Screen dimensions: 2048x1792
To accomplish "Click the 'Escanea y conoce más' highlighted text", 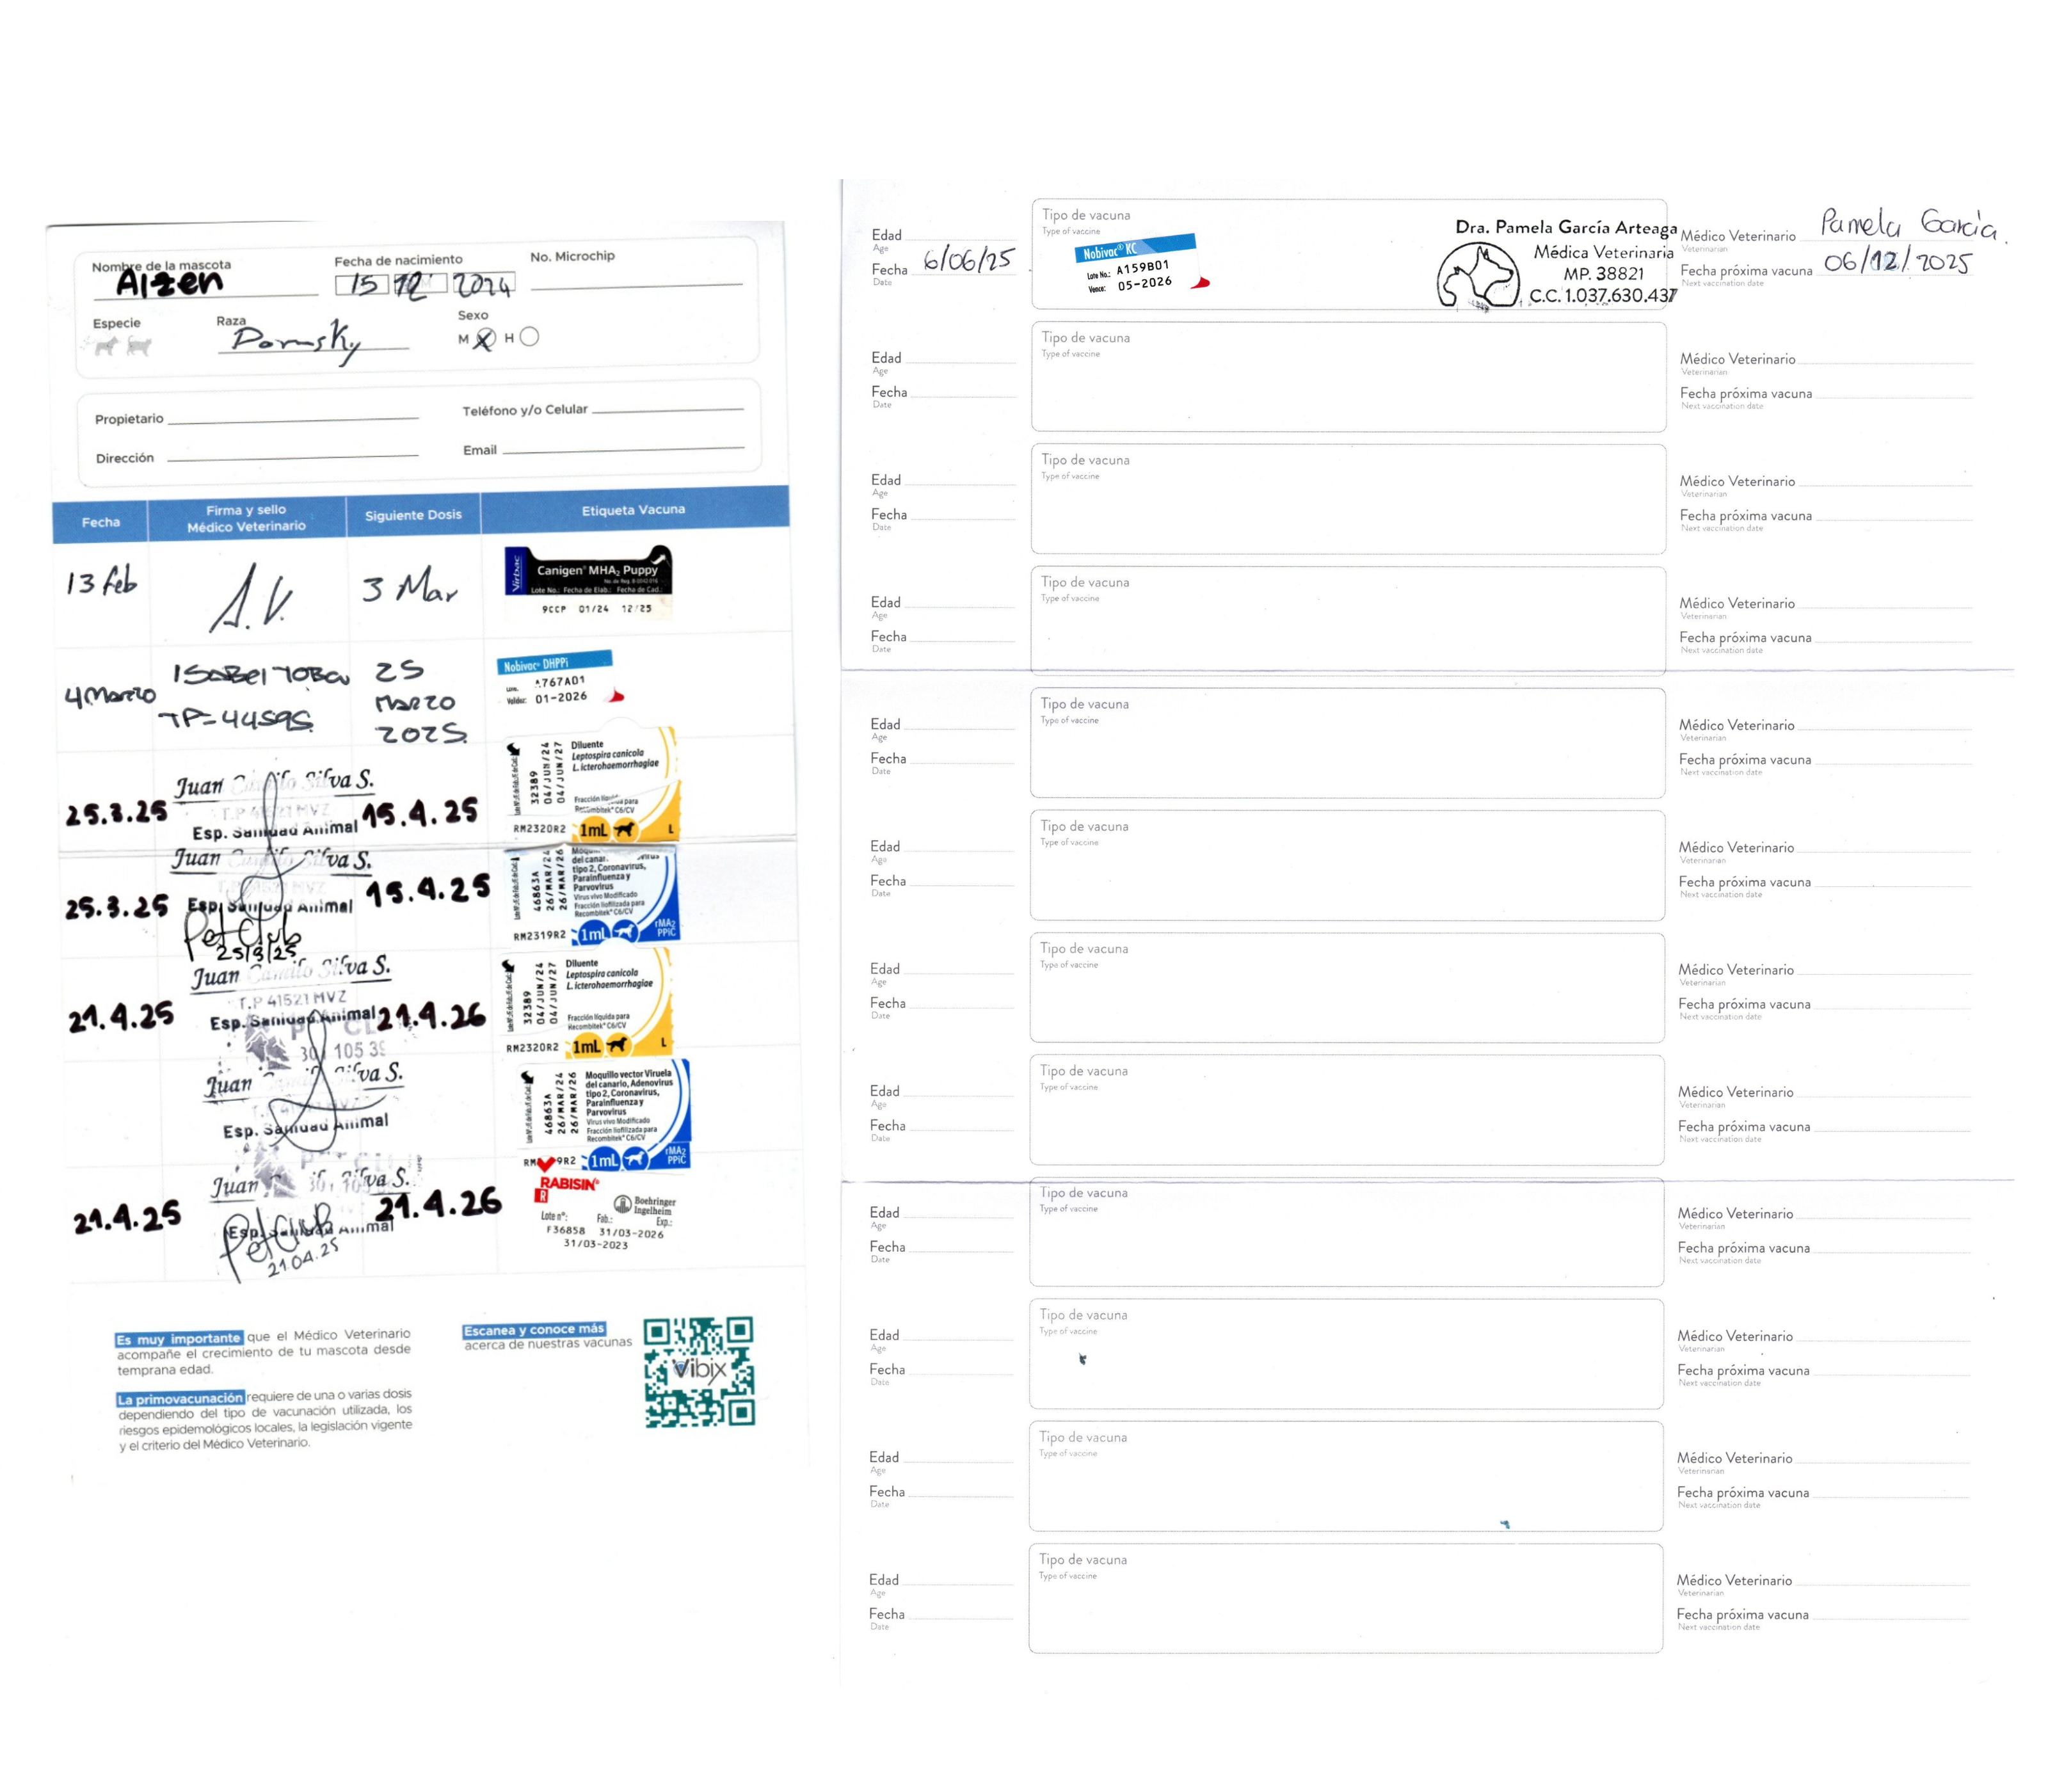I will coord(534,1330).
